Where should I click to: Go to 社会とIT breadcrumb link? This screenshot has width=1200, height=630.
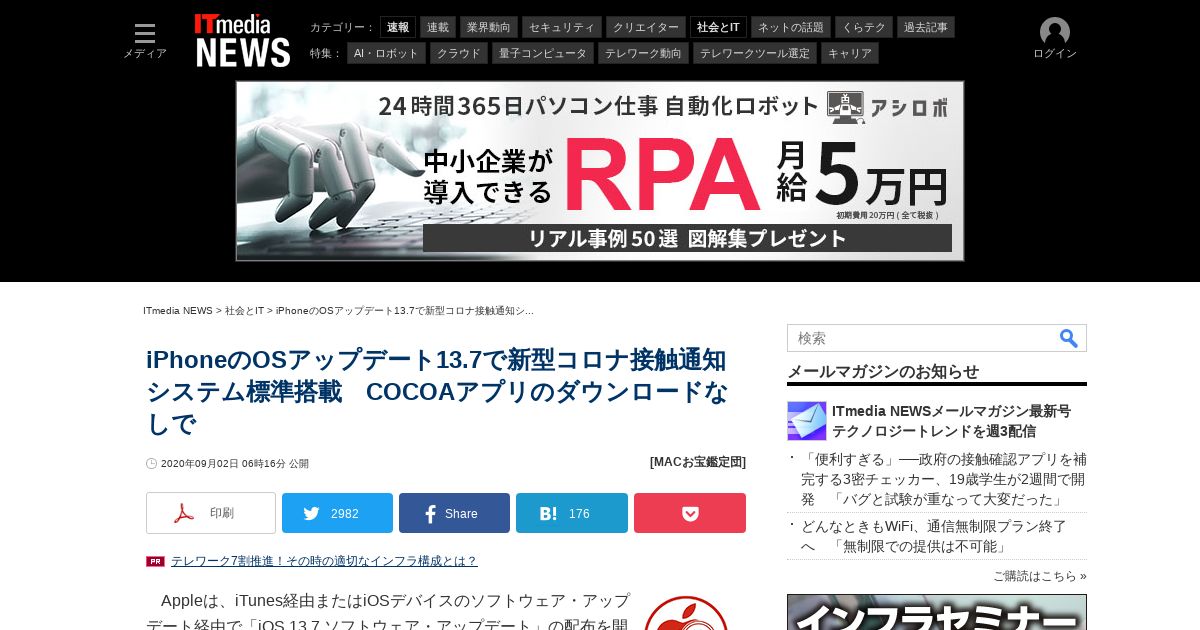pos(244,311)
